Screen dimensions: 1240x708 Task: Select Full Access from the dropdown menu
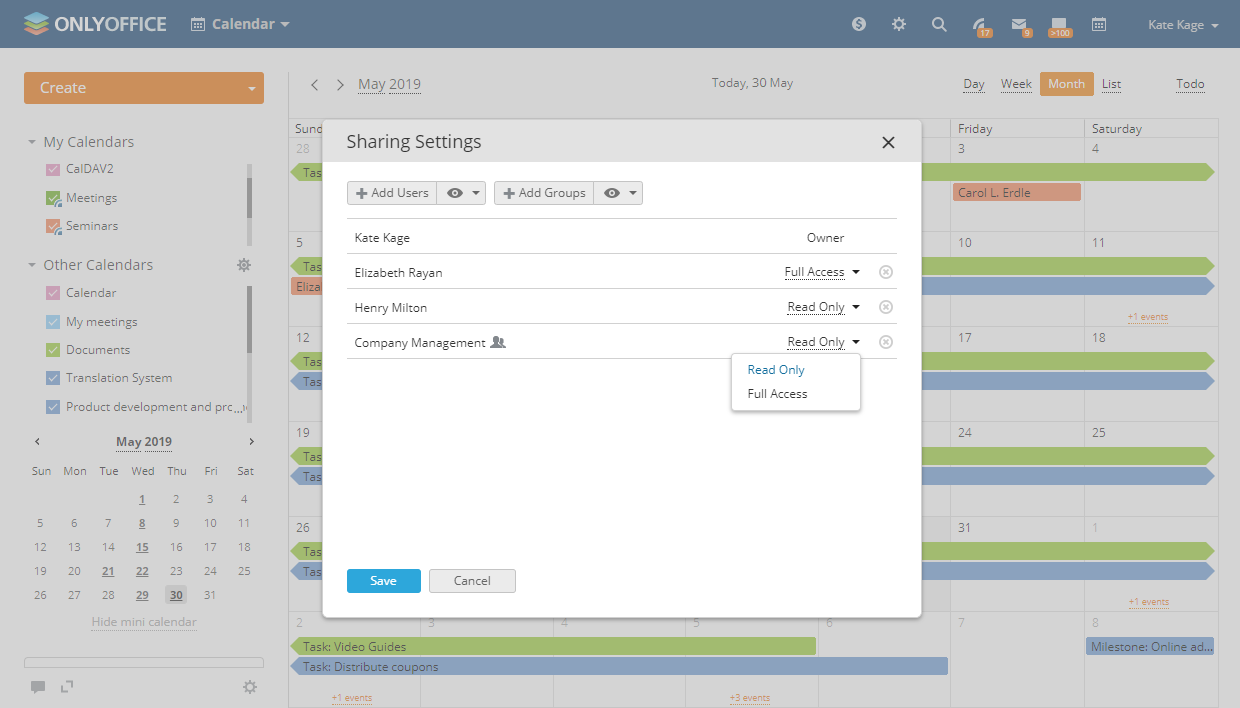(x=777, y=394)
